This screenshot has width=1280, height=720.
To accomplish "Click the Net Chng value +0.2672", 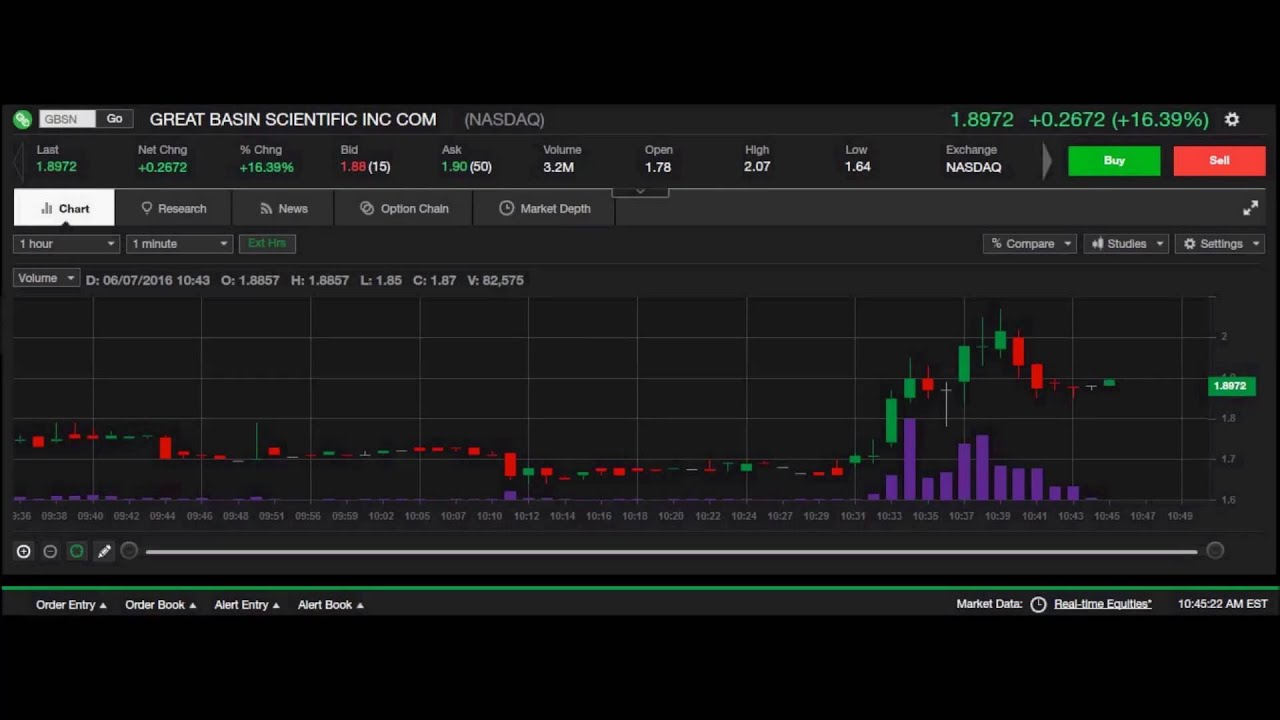I will pyautogui.click(x=162, y=167).
